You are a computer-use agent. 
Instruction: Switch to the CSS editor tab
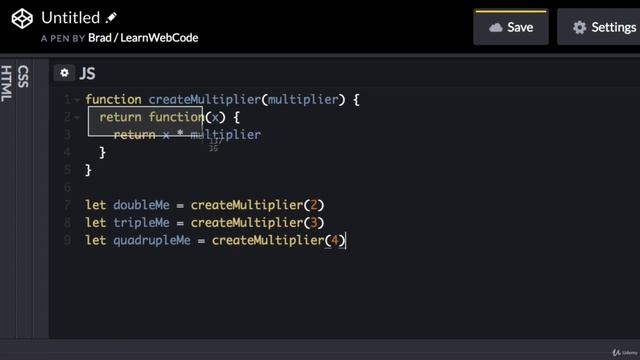[x=24, y=76]
